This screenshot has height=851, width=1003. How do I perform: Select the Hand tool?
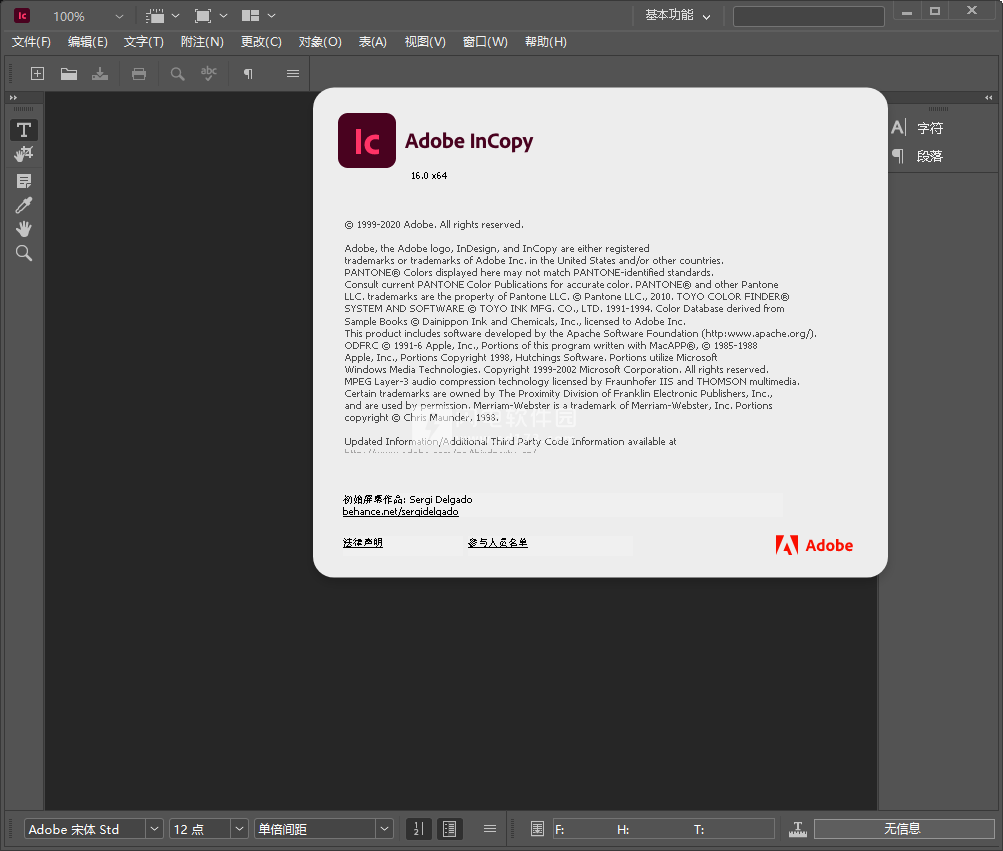tap(24, 228)
